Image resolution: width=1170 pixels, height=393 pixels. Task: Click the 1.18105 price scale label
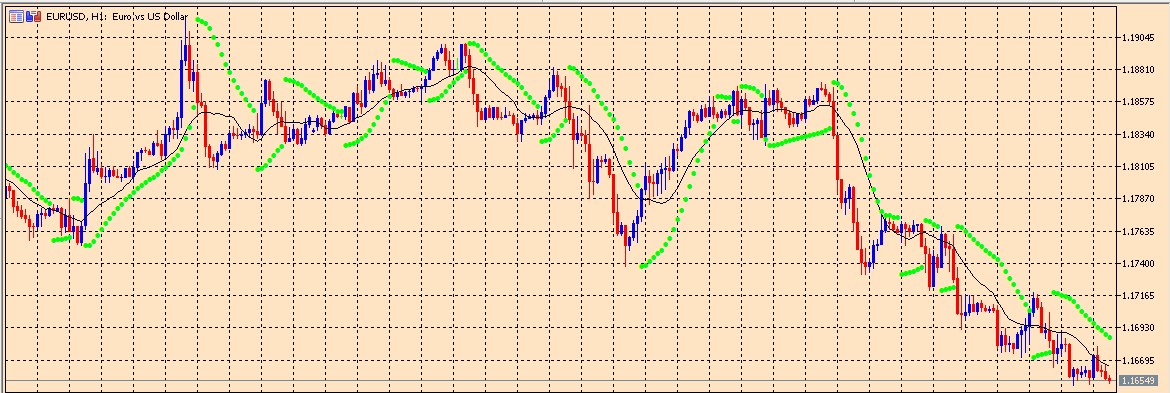click(x=1139, y=166)
